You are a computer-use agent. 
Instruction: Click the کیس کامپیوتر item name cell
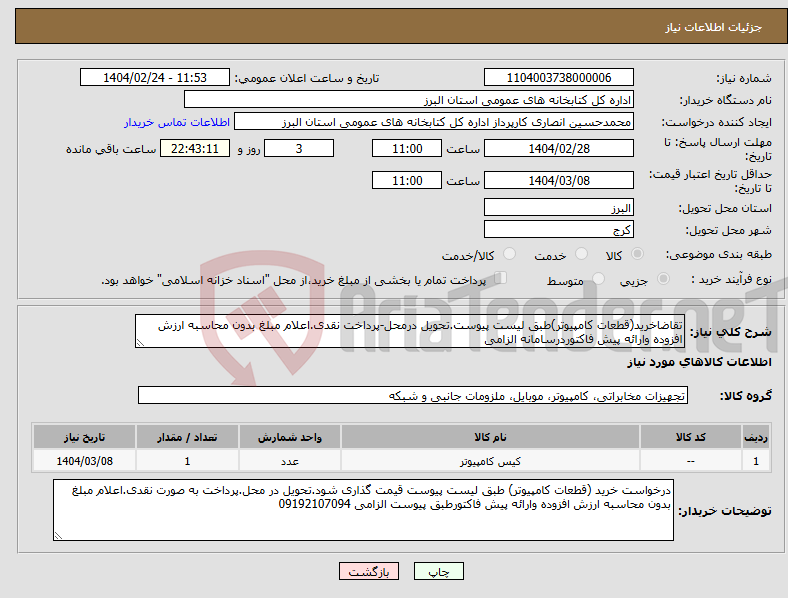[x=490, y=461]
